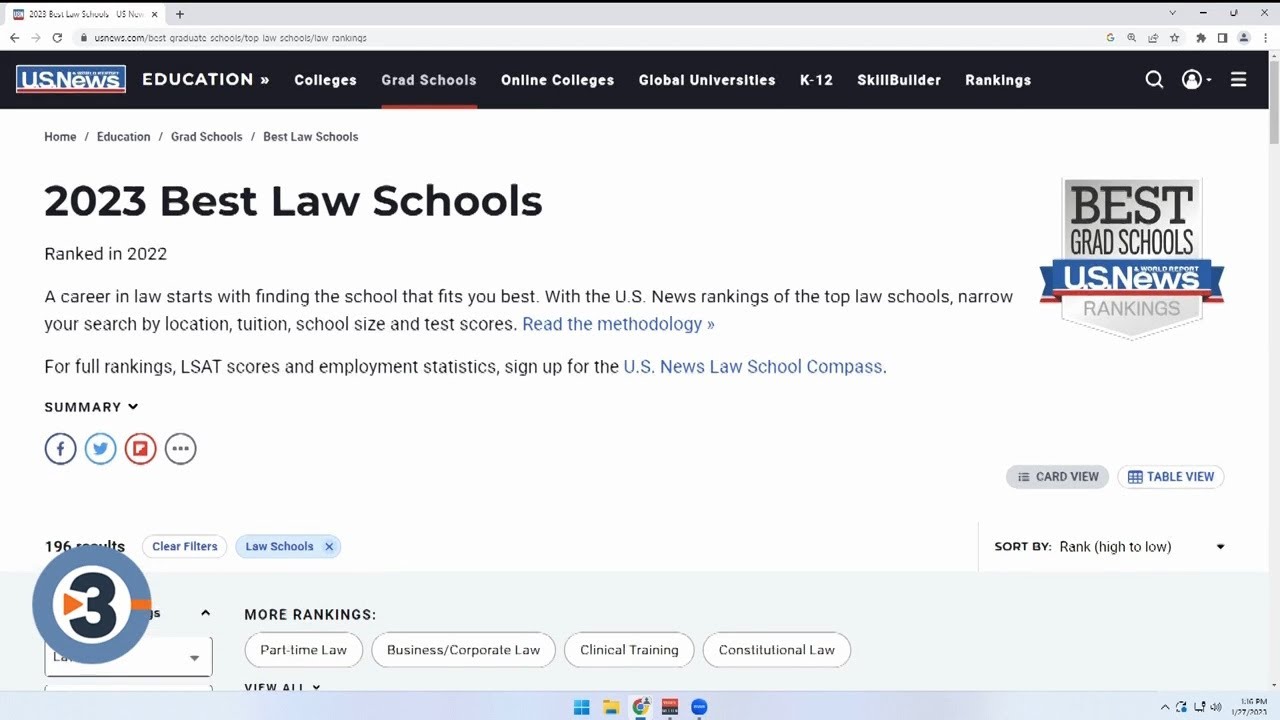The height and width of the screenshot is (720, 1280).
Task: Open the Chrome profile avatar
Action: pos(1244,38)
